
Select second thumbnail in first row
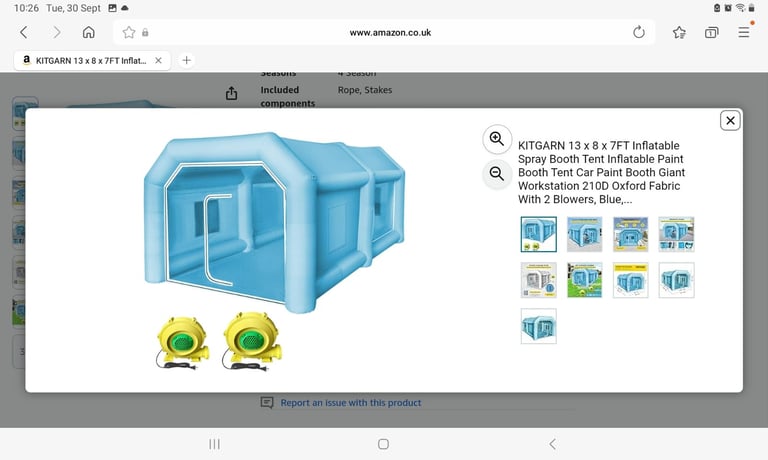tap(584, 234)
